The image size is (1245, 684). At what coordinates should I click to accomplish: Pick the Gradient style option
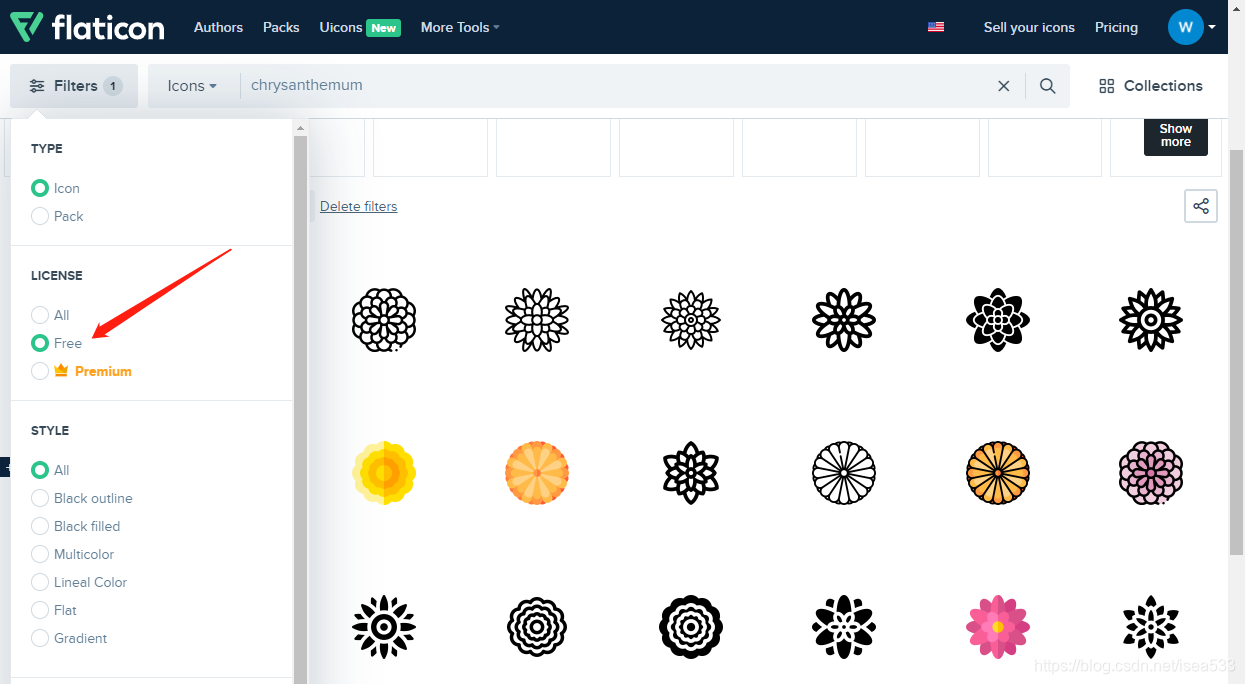tap(69, 638)
